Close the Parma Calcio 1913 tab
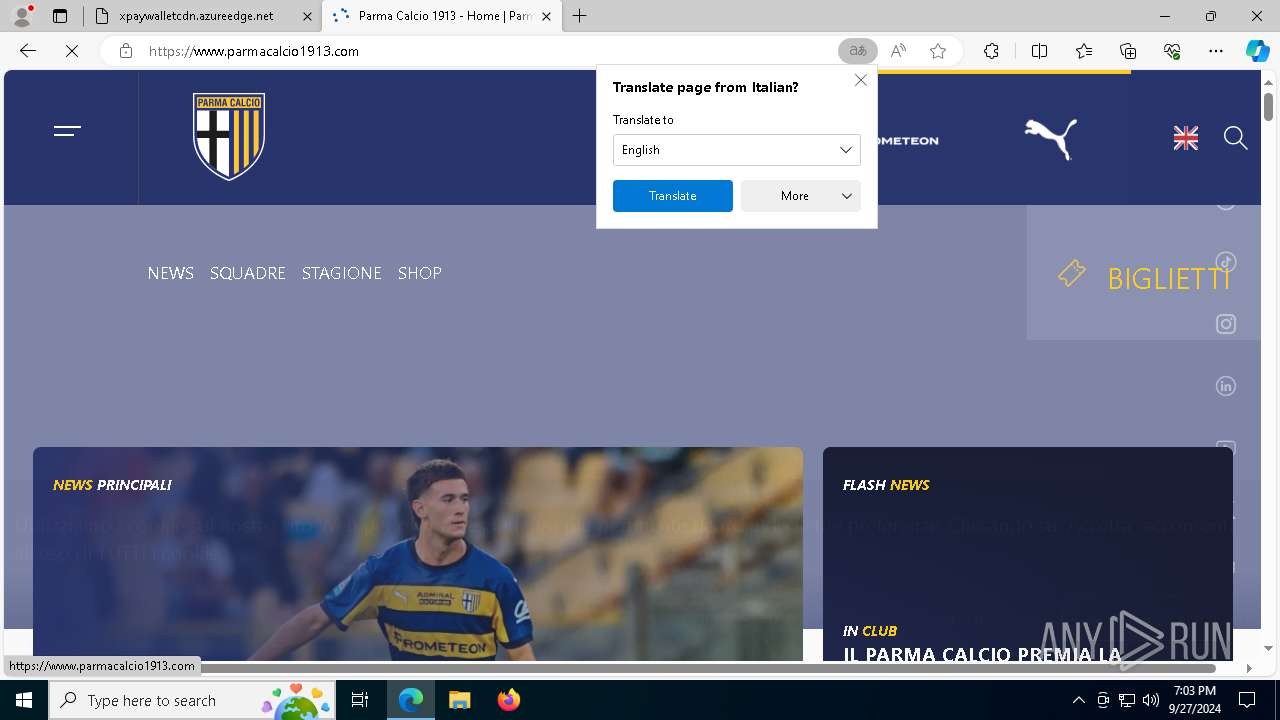The width and height of the screenshot is (1280, 720). (x=546, y=16)
